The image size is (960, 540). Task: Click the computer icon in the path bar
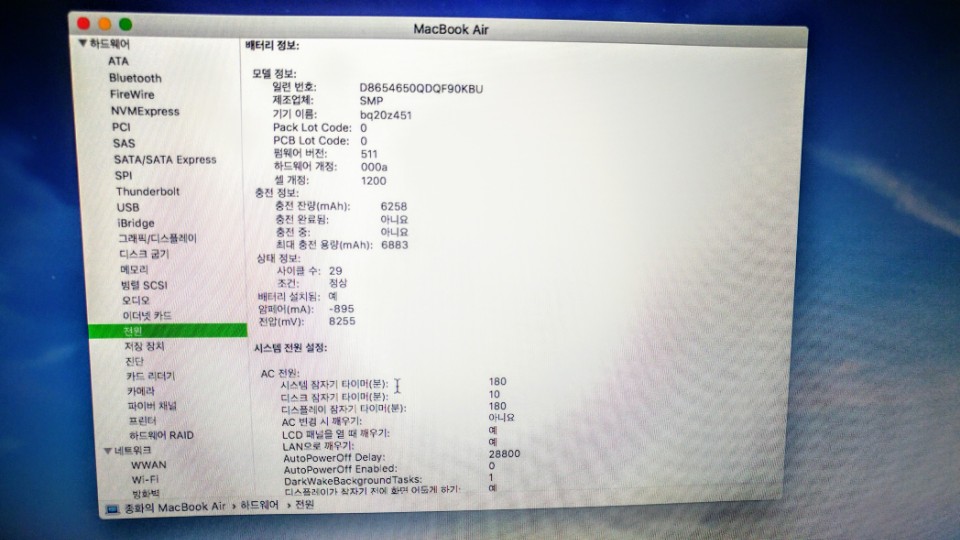pos(113,509)
